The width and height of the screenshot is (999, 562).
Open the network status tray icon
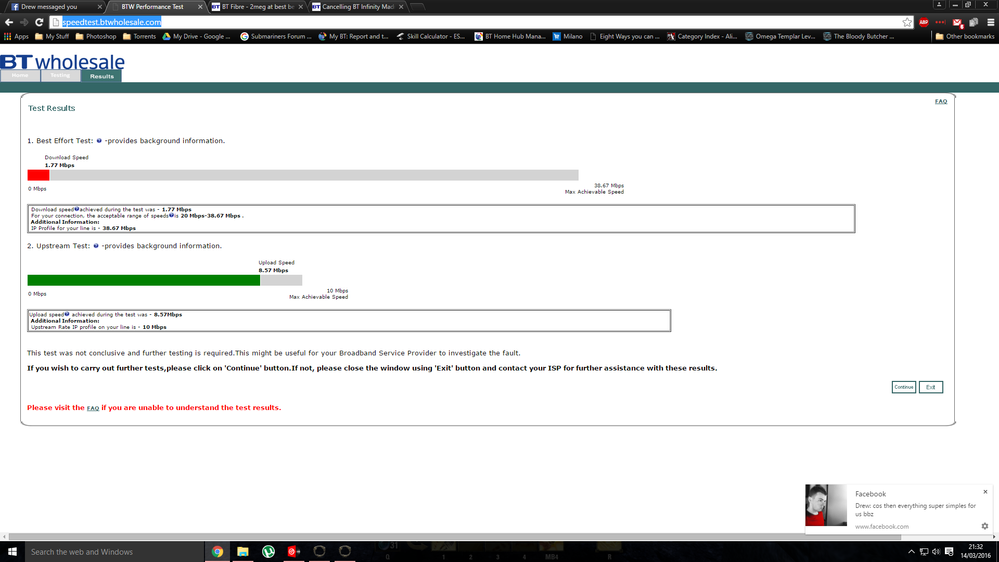click(924, 552)
